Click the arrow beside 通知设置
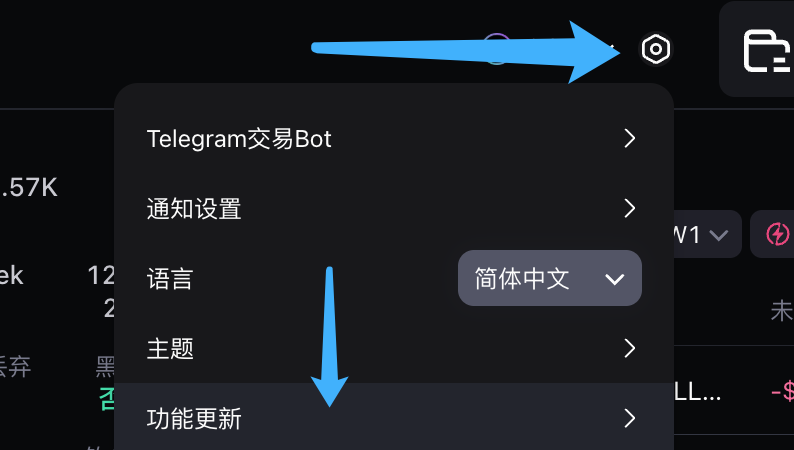Screen dimensions: 794x450 click(629, 208)
